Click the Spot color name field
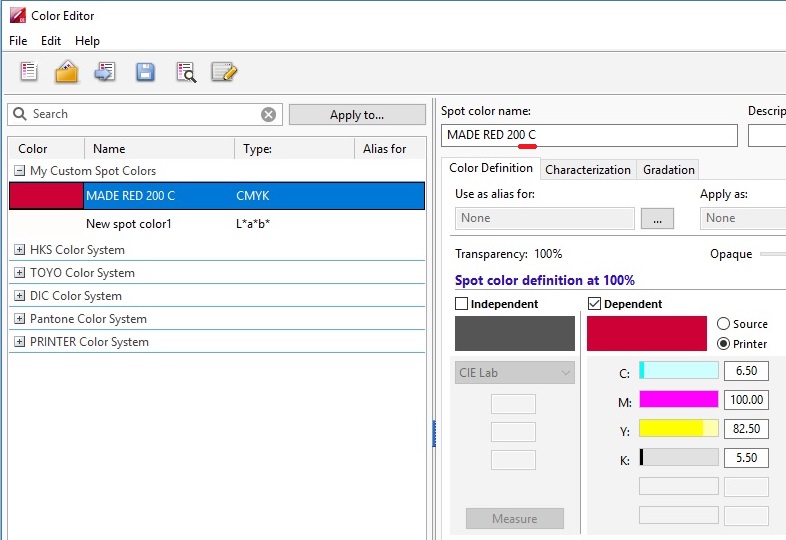The height and width of the screenshot is (540, 786). click(589, 135)
